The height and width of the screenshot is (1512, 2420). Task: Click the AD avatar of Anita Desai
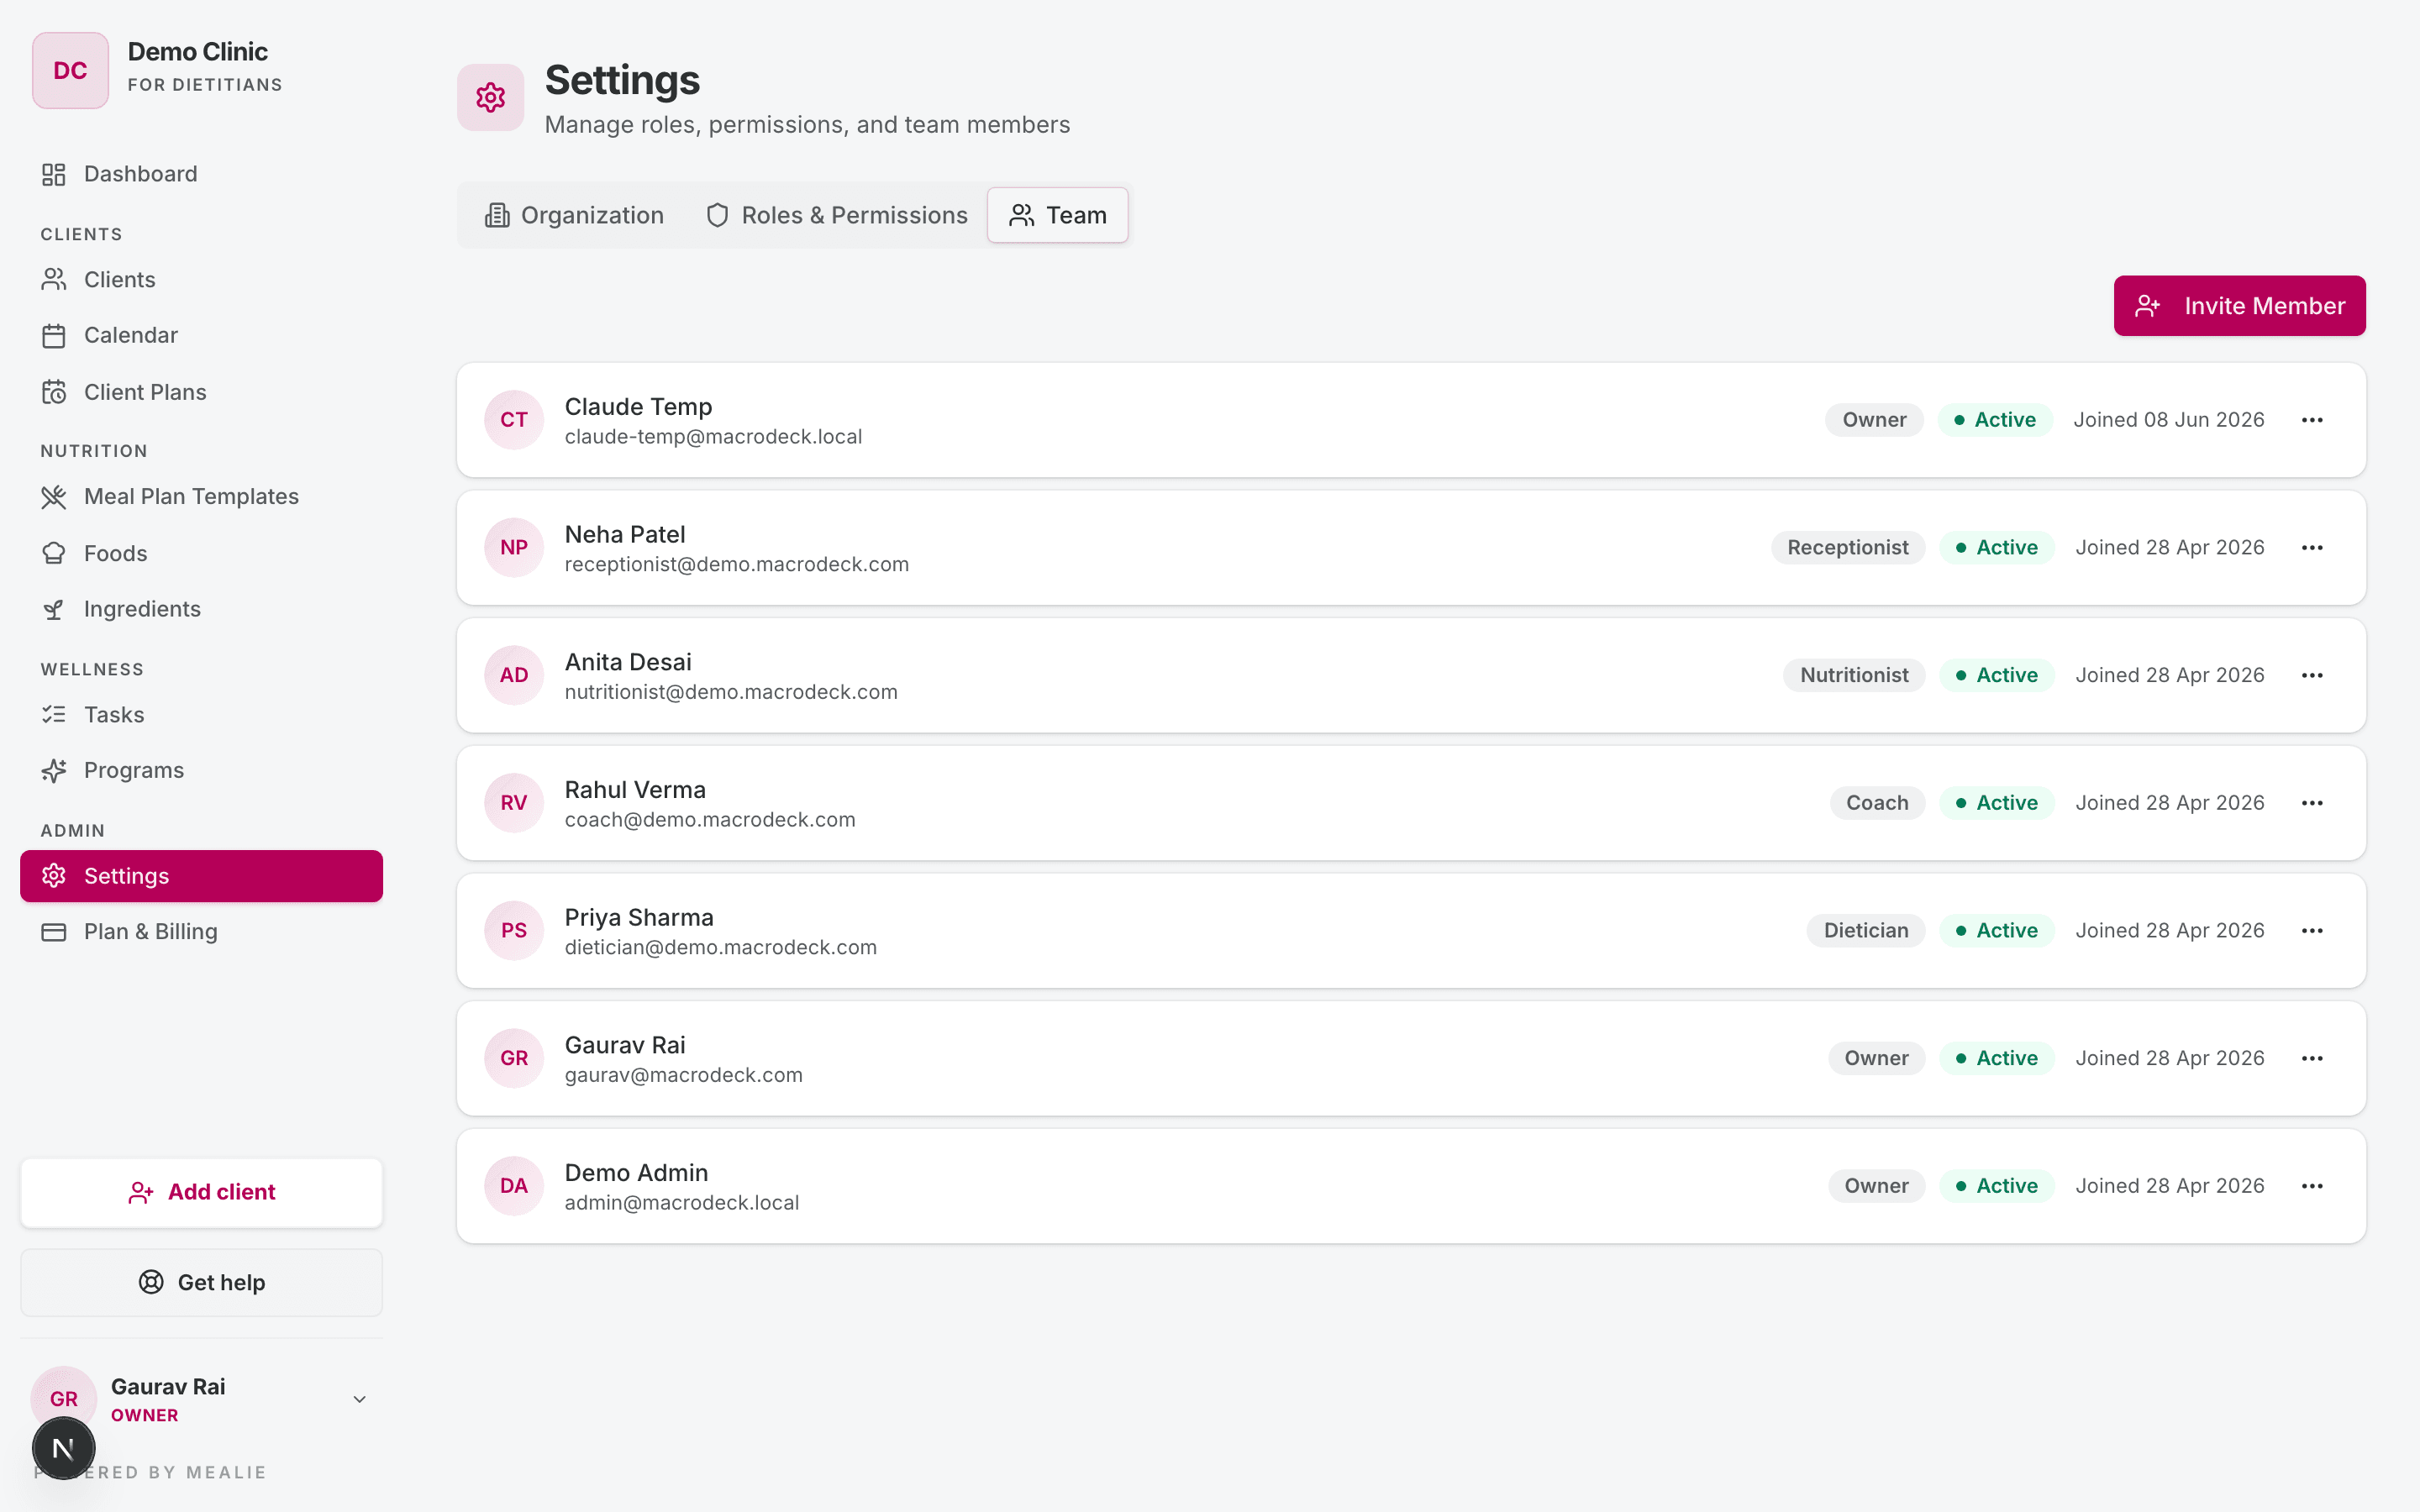click(x=514, y=675)
